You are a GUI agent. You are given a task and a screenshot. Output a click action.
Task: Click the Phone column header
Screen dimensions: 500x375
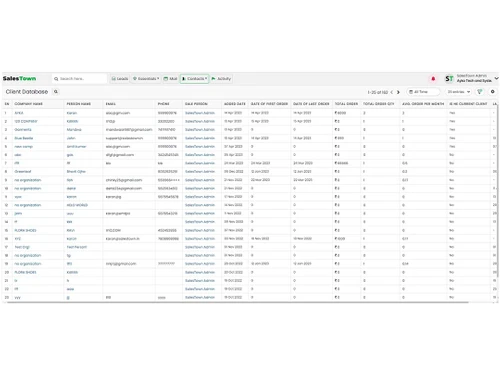(163, 104)
